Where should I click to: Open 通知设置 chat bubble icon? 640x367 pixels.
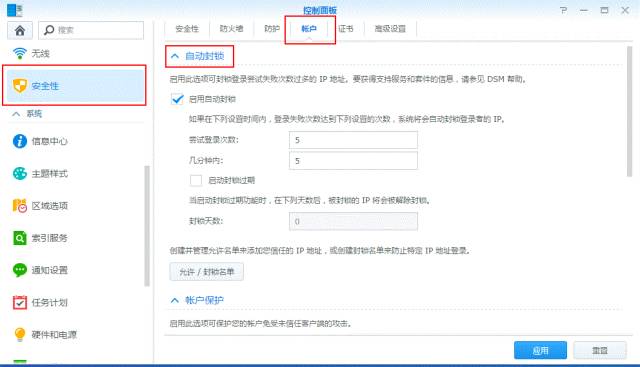[20, 270]
